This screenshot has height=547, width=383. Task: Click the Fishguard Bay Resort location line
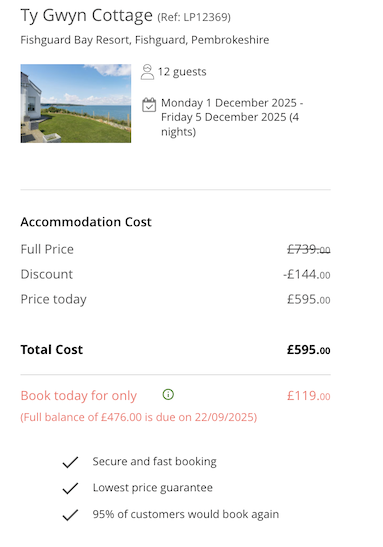145,40
